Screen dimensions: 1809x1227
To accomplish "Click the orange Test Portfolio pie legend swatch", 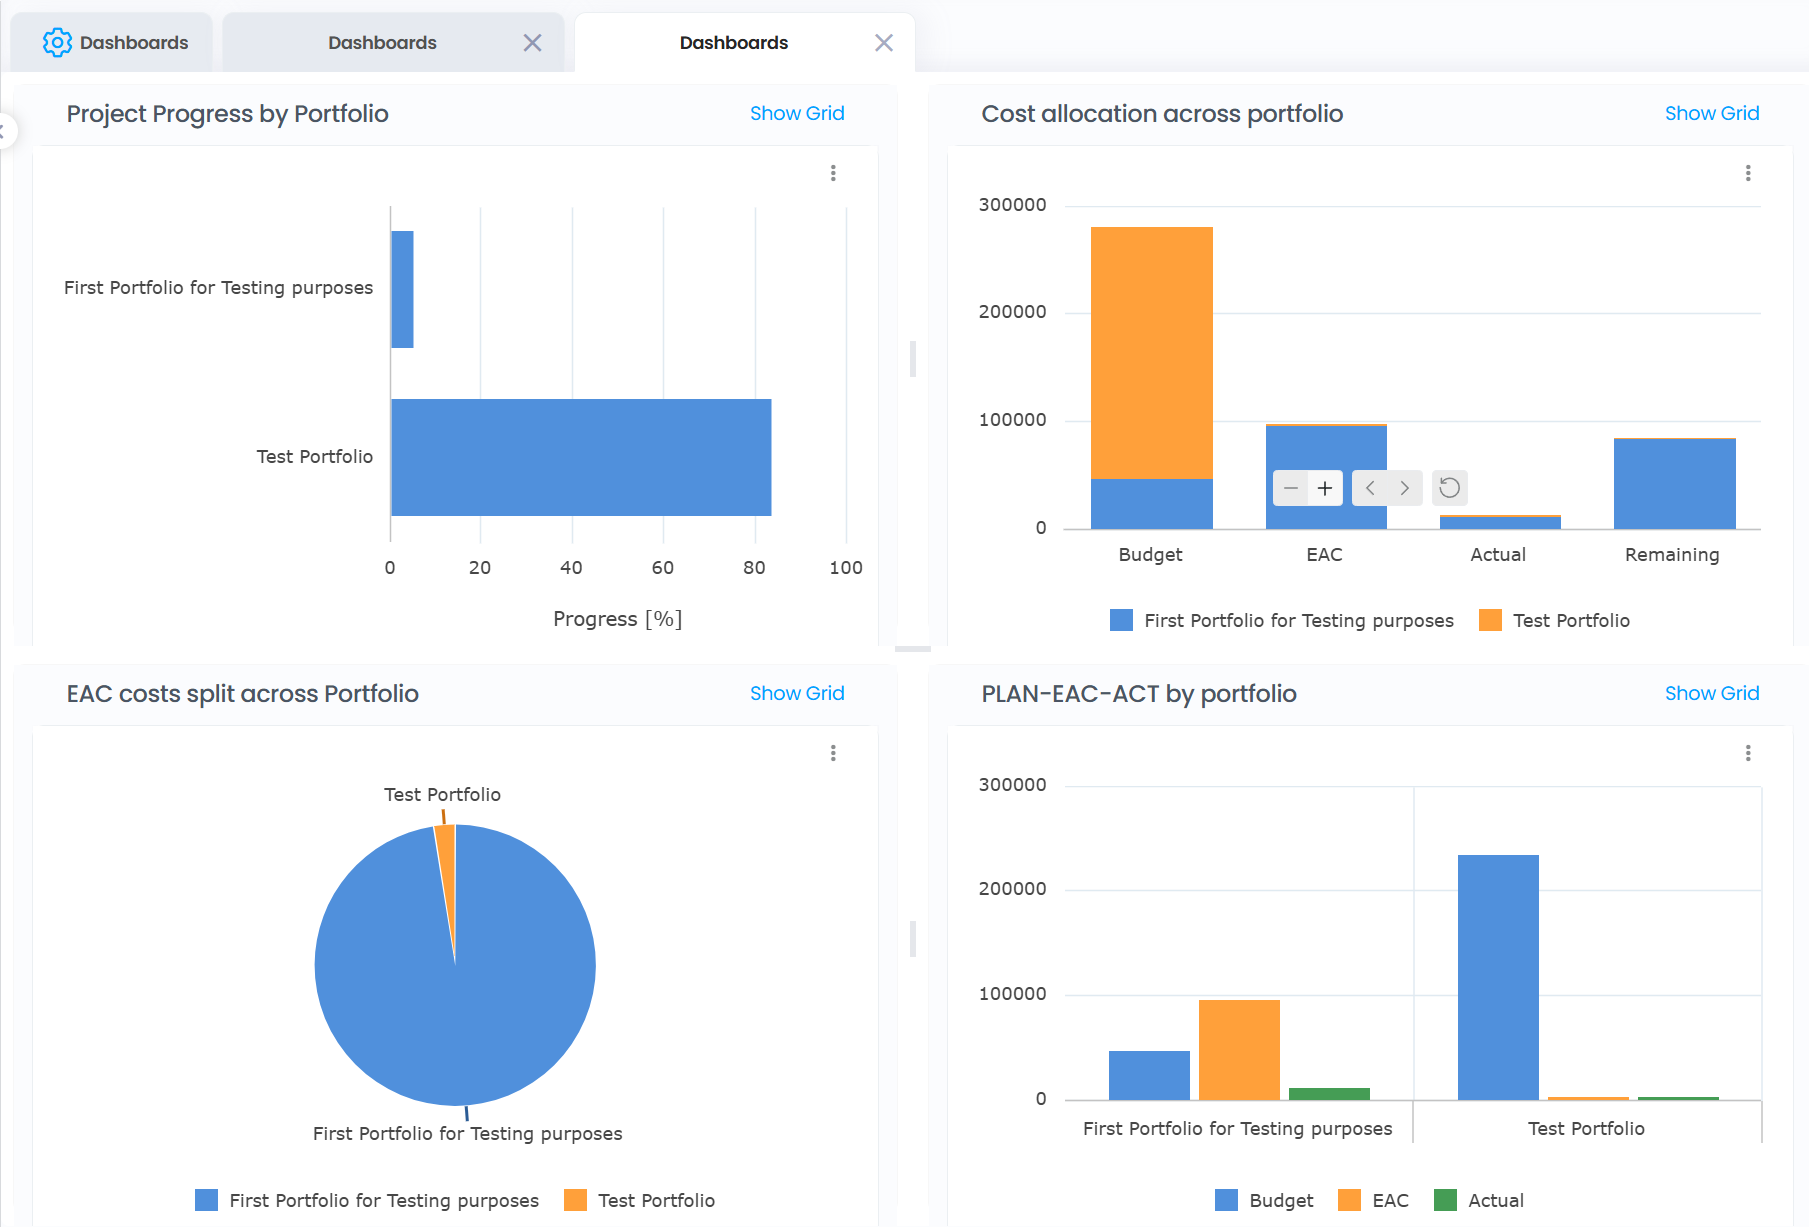I will coord(576,1200).
